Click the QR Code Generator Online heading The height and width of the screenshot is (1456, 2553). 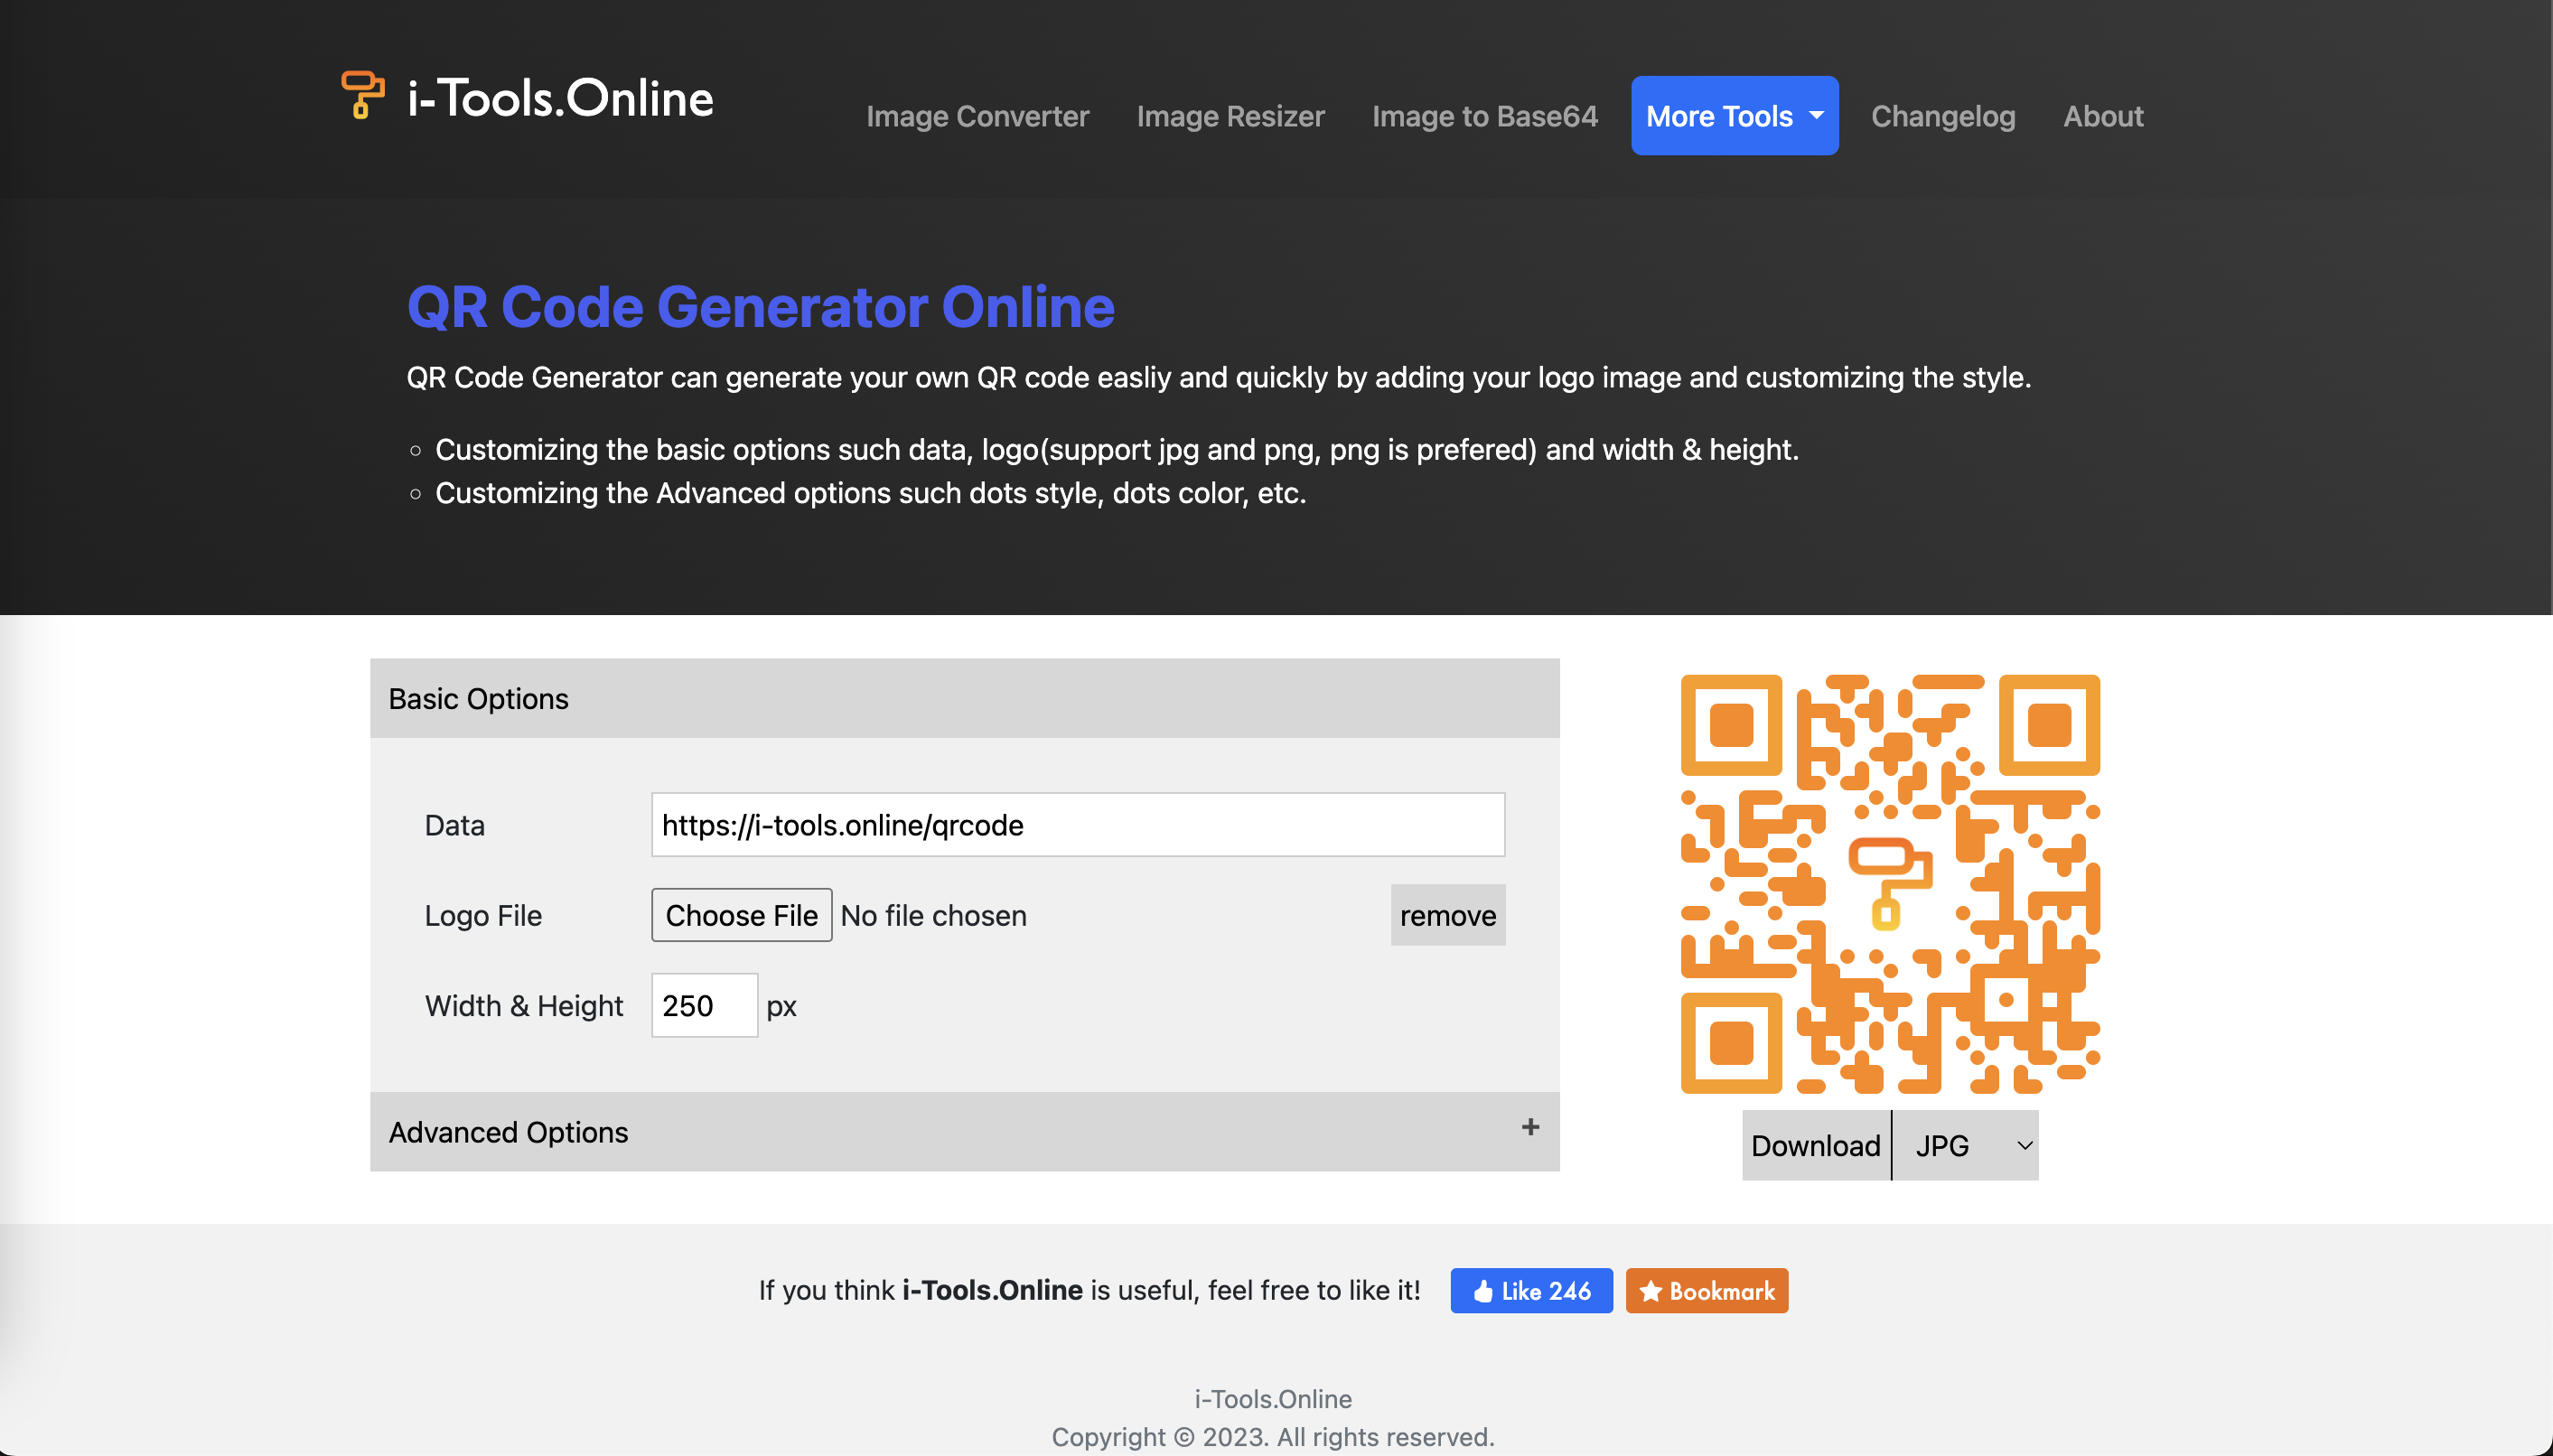coord(760,306)
